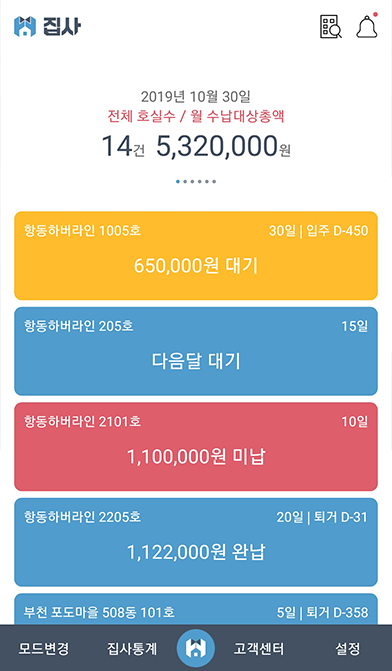Open 고객센터 tab
The height and width of the screenshot is (671, 392).
point(258,649)
